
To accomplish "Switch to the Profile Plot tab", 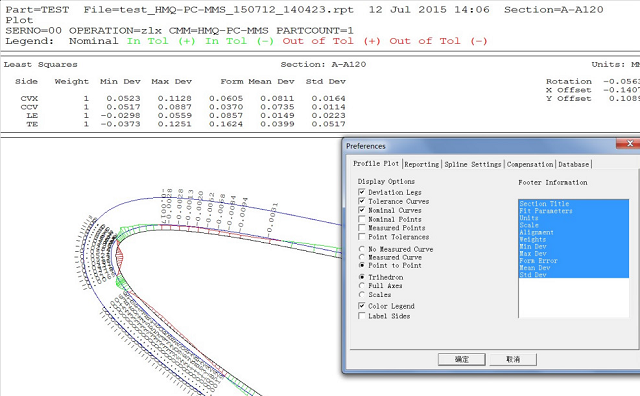I will (376, 164).
